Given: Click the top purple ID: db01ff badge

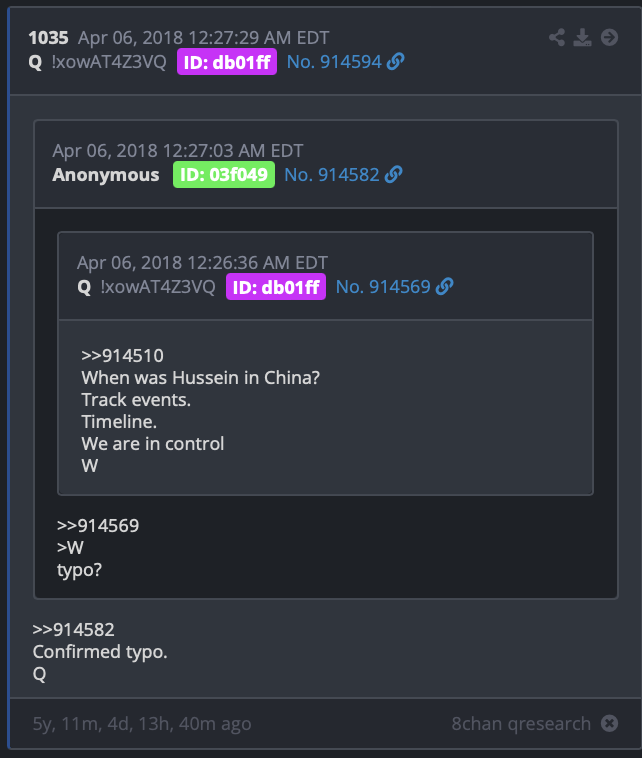Looking at the screenshot, I should 227,62.
